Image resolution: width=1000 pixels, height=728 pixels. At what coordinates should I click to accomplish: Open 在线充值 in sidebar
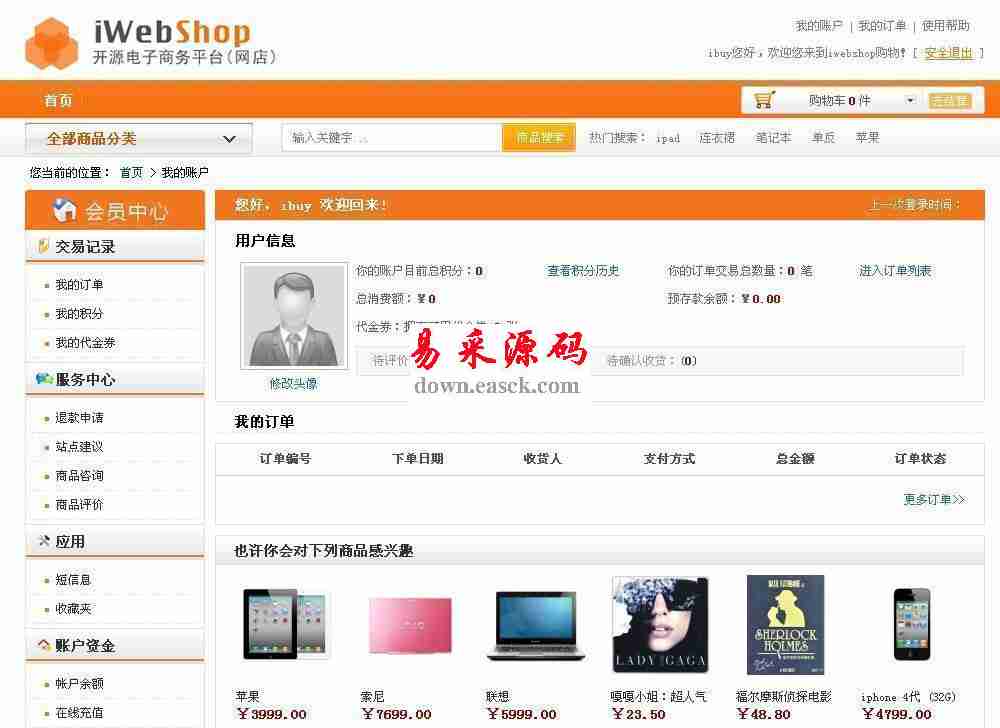[79, 712]
